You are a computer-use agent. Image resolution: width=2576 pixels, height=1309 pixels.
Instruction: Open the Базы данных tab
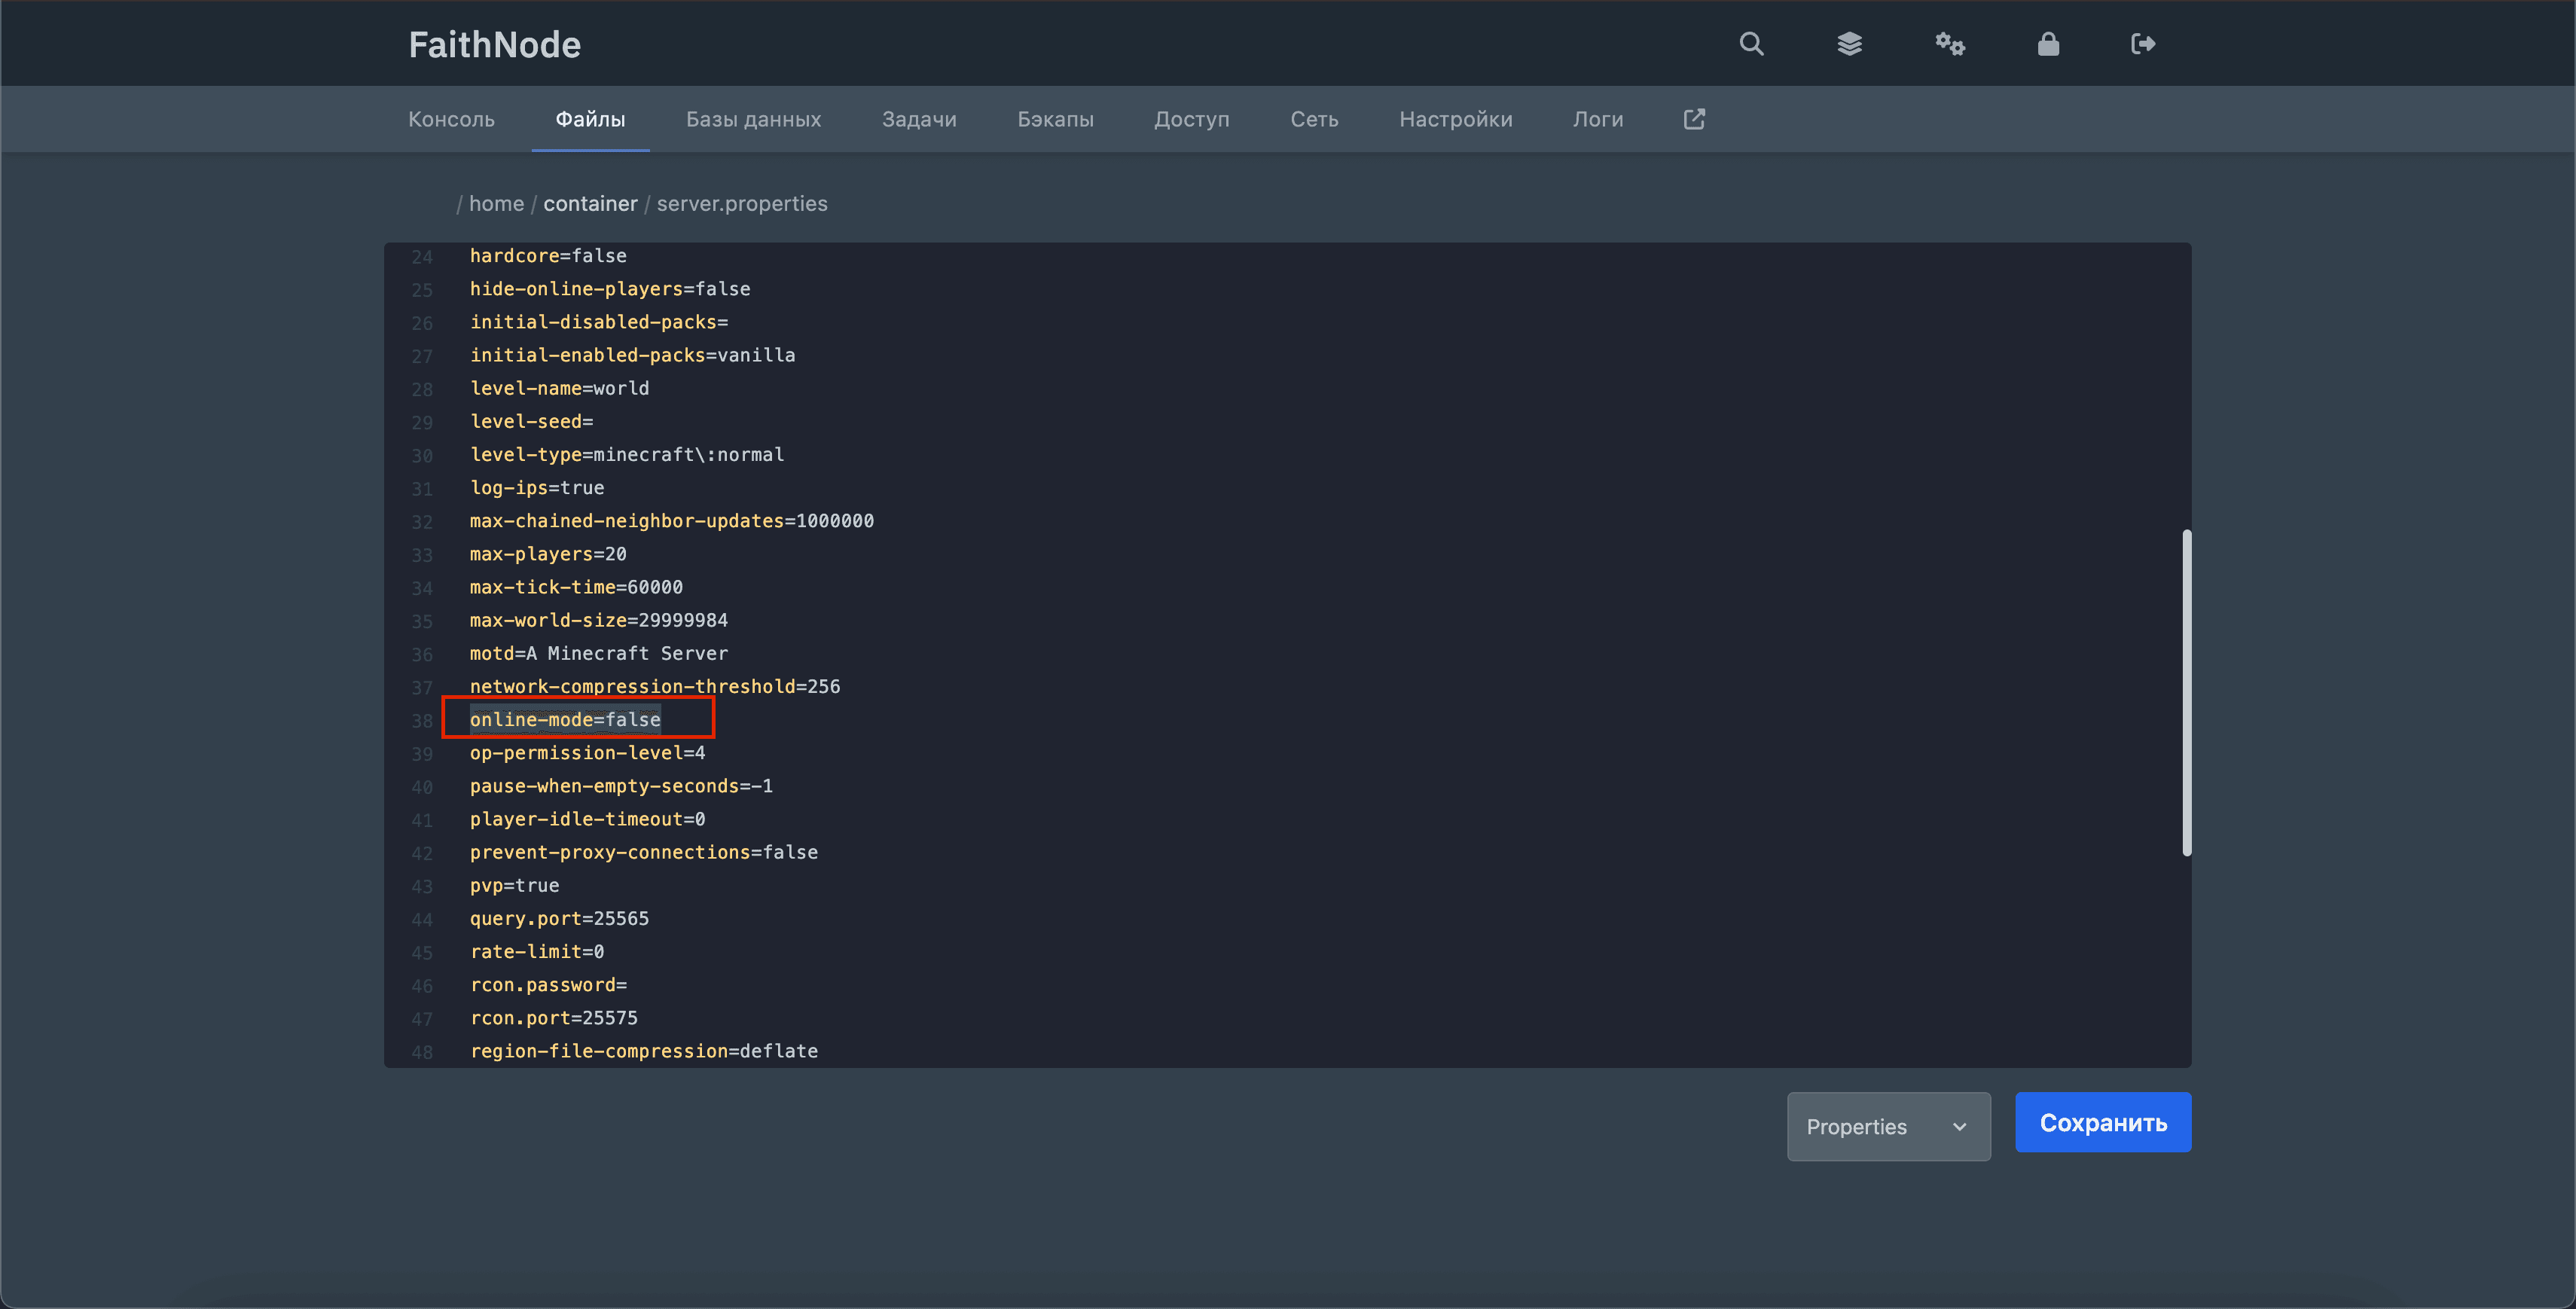[x=753, y=119]
